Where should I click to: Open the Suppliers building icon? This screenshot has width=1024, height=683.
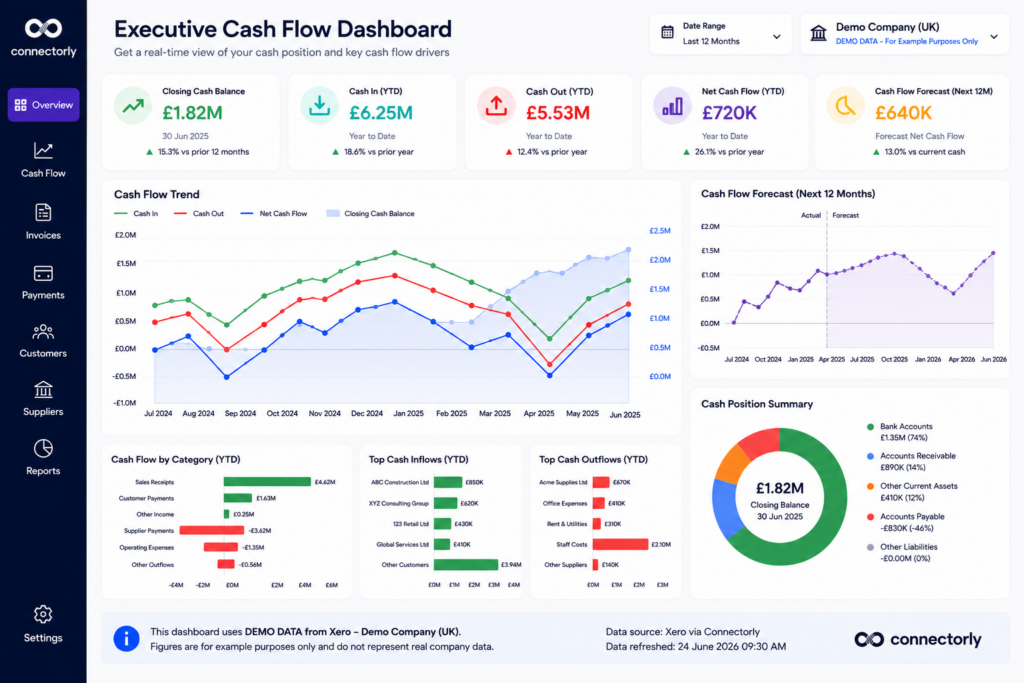click(43, 390)
